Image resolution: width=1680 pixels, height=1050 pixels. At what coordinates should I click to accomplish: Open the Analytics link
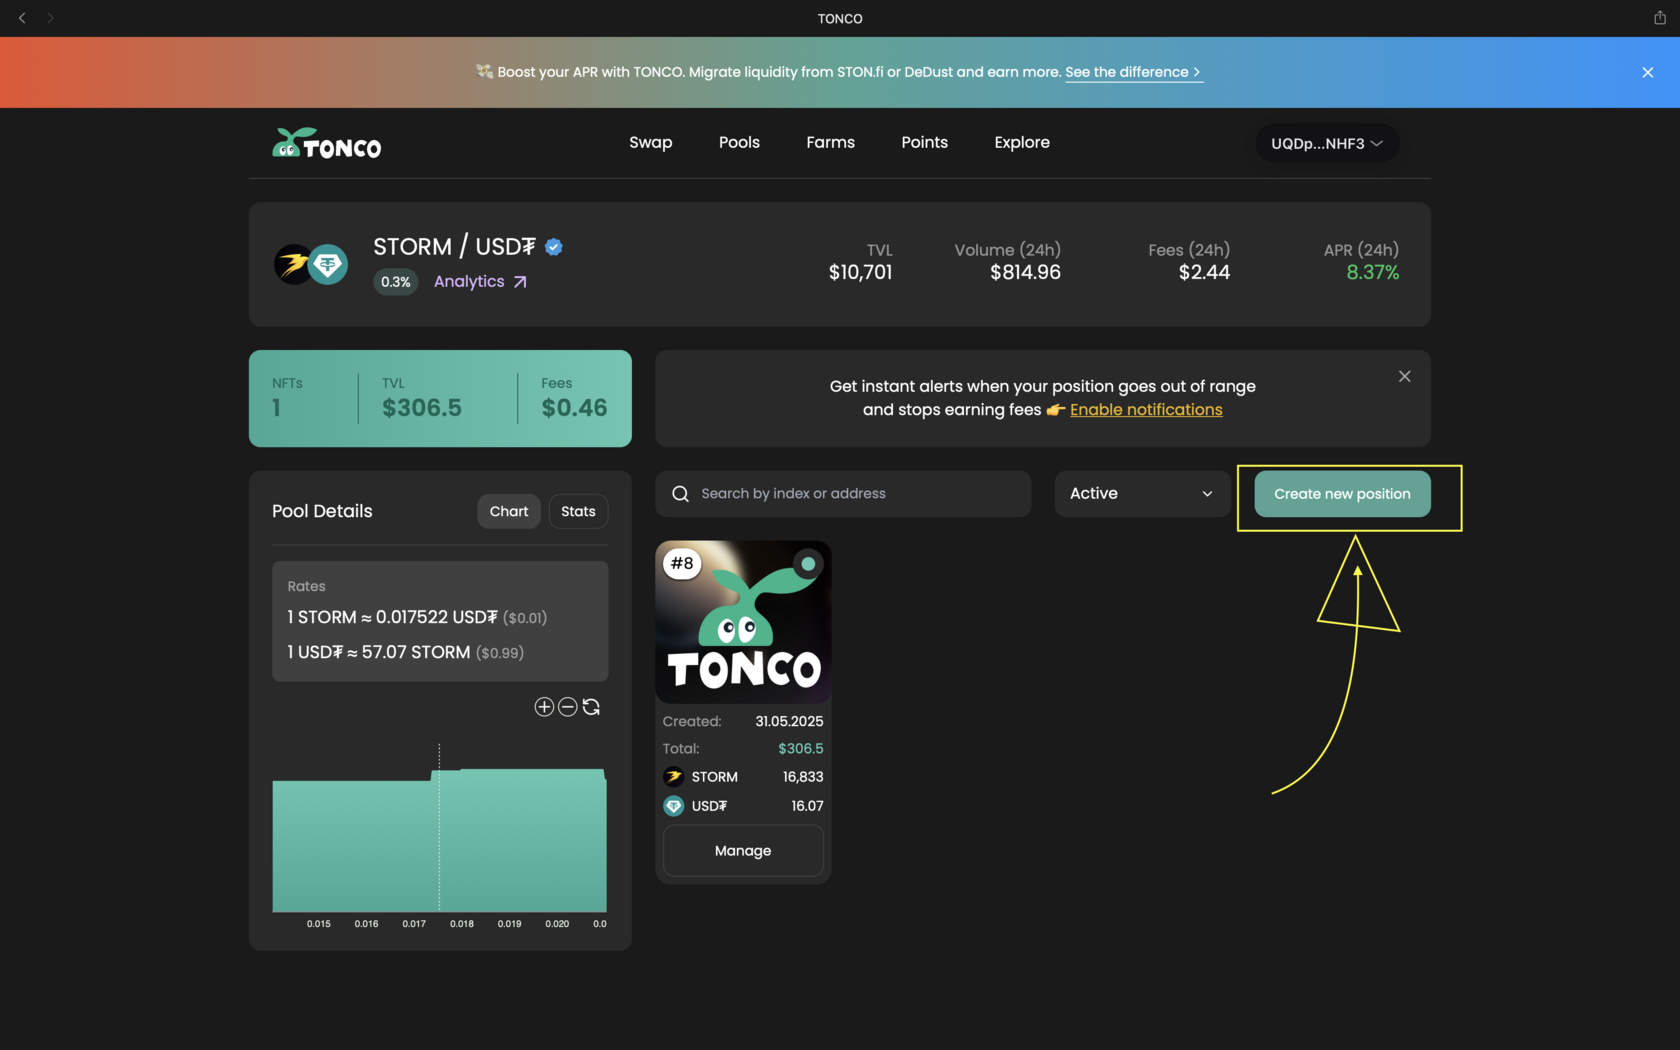point(480,282)
